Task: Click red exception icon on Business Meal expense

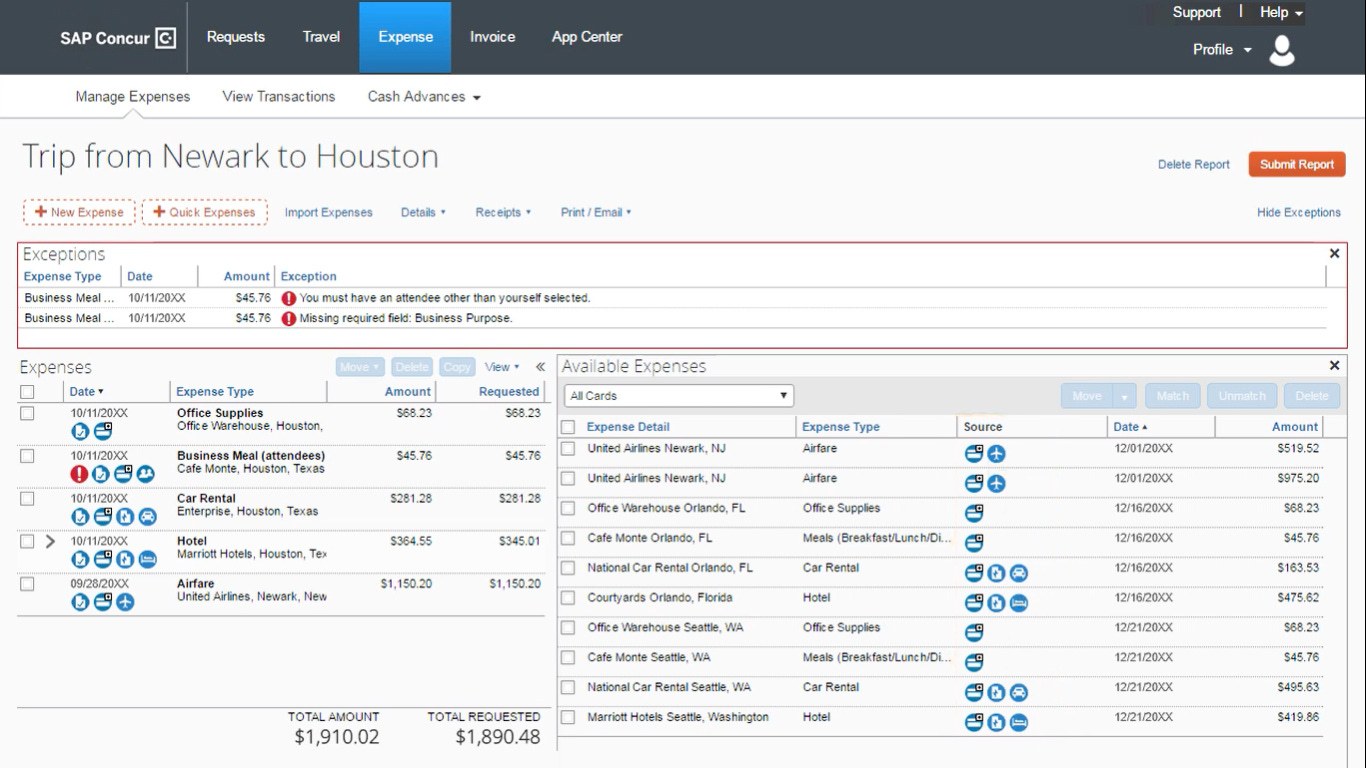Action: pyautogui.click(x=80, y=474)
